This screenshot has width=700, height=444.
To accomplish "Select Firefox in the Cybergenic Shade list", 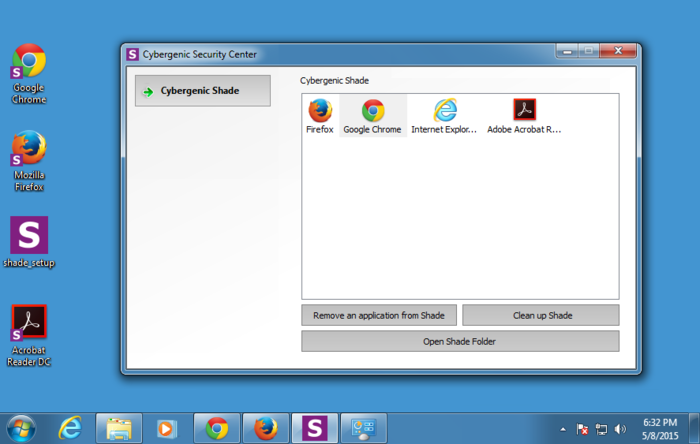I will click(320, 116).
